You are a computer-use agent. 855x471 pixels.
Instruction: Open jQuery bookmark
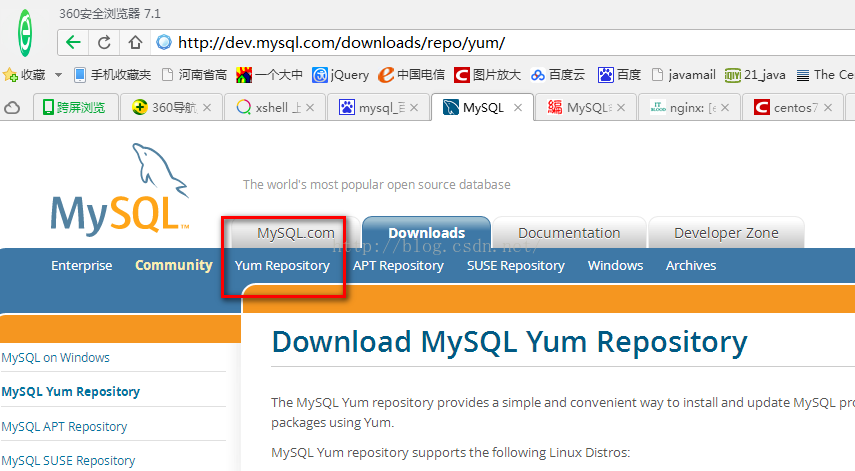341,75
